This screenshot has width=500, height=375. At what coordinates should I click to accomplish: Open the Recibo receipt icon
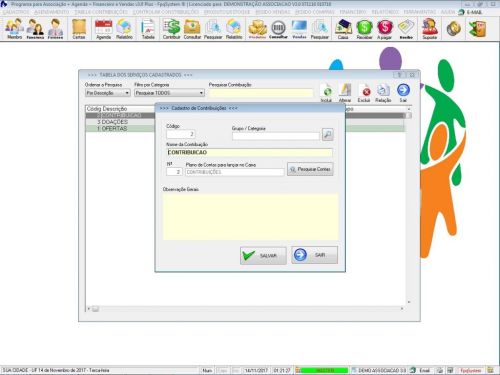tap(406, 29)
